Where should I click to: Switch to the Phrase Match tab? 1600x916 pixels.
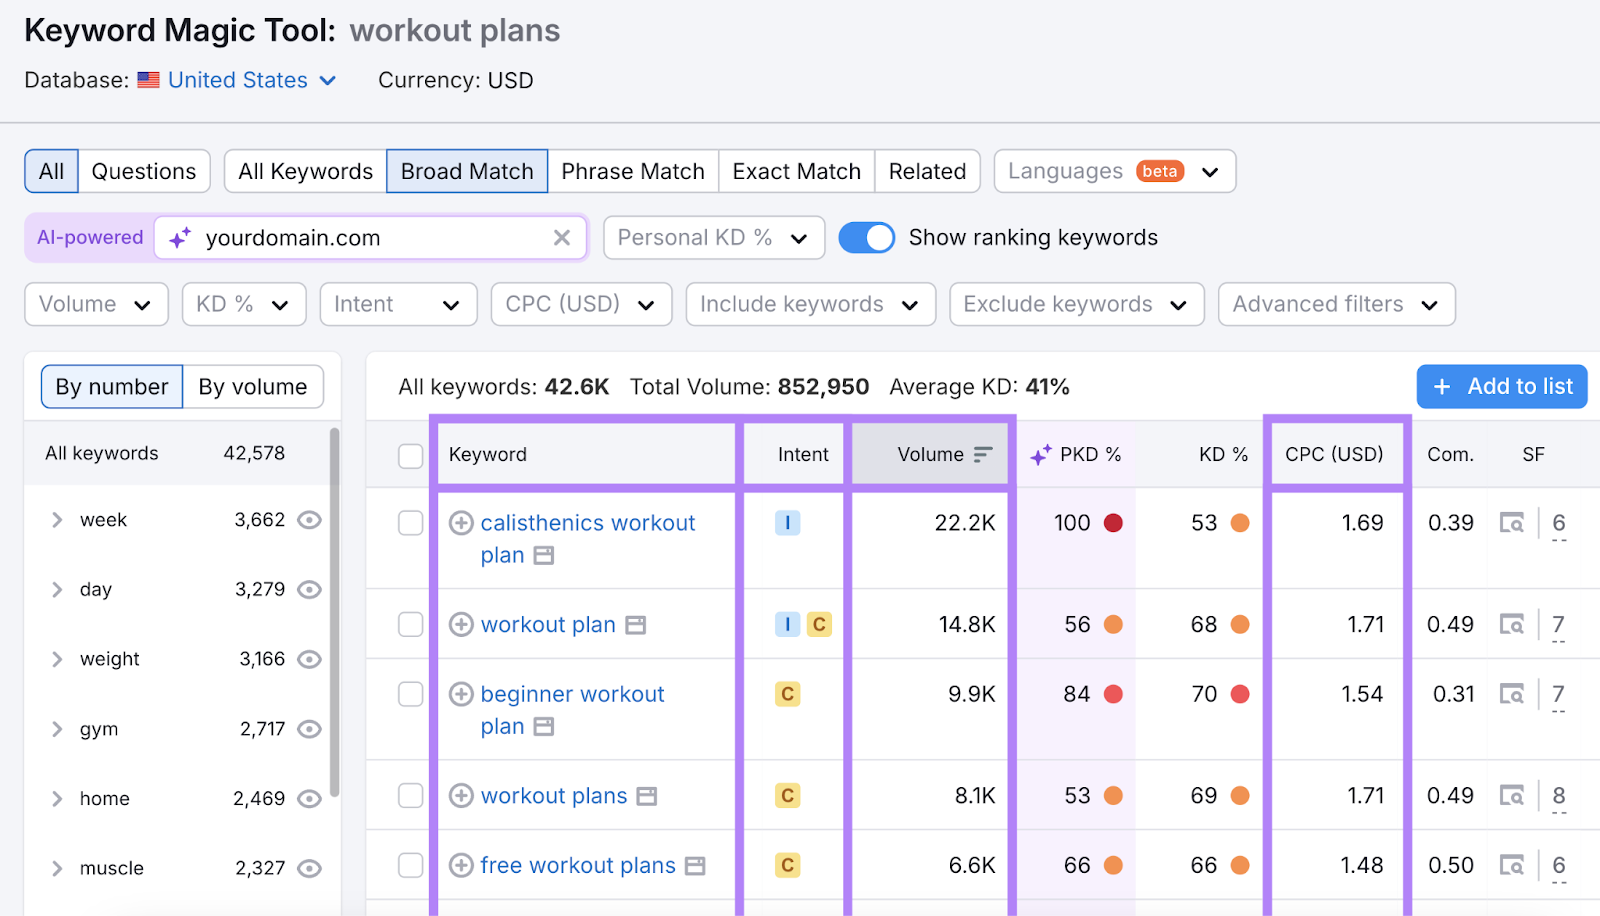[x=632, y=171]
